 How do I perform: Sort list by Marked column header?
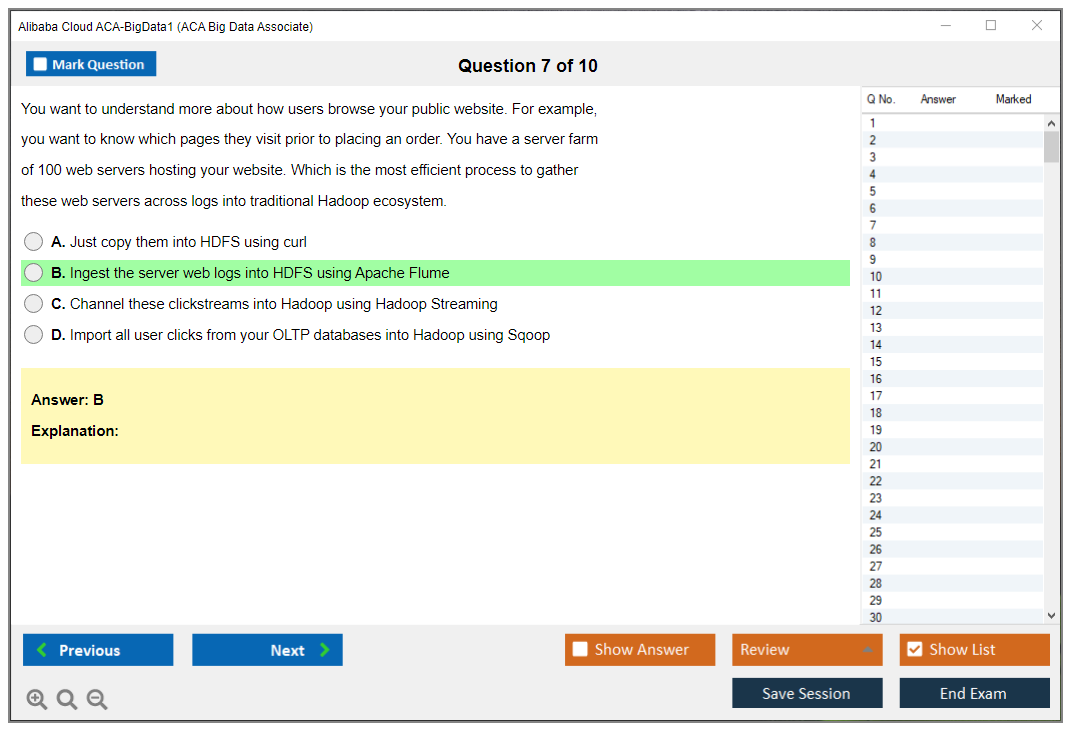tap(1013, 99)
